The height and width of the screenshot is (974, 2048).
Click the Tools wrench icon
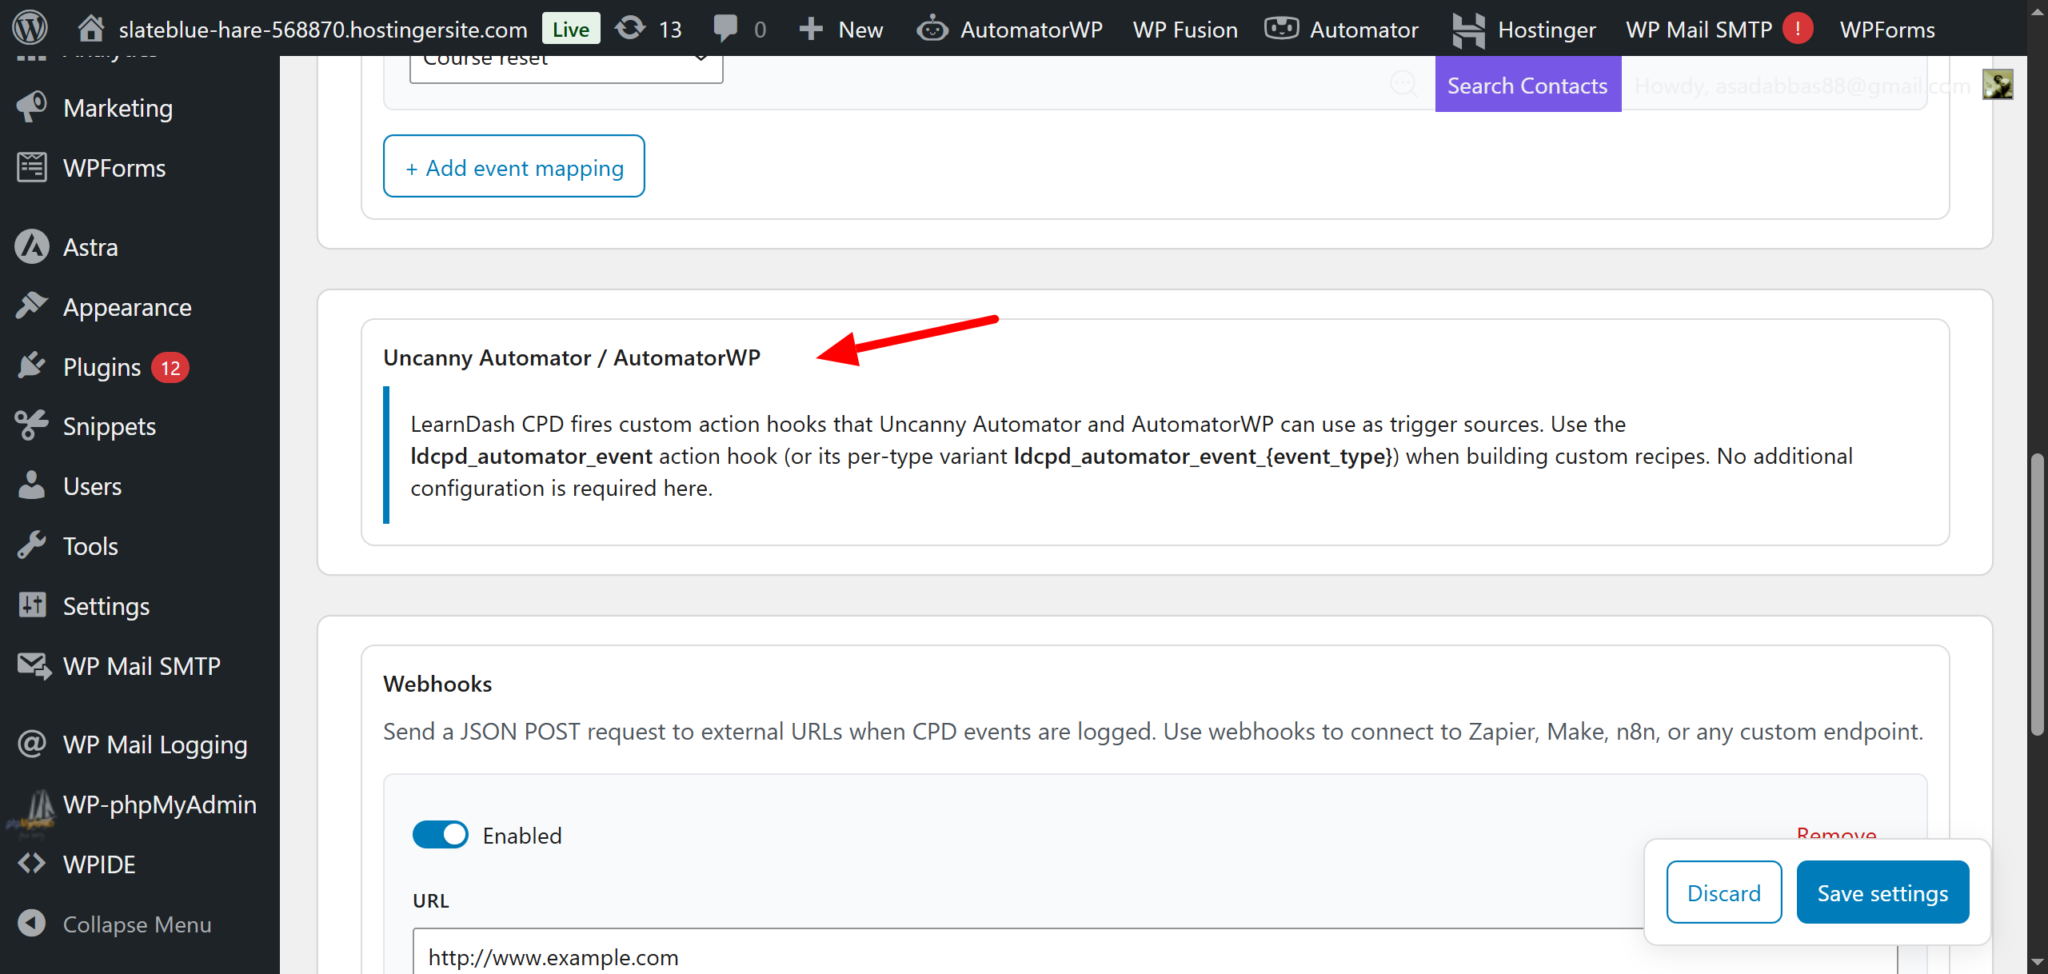(32, 545)
